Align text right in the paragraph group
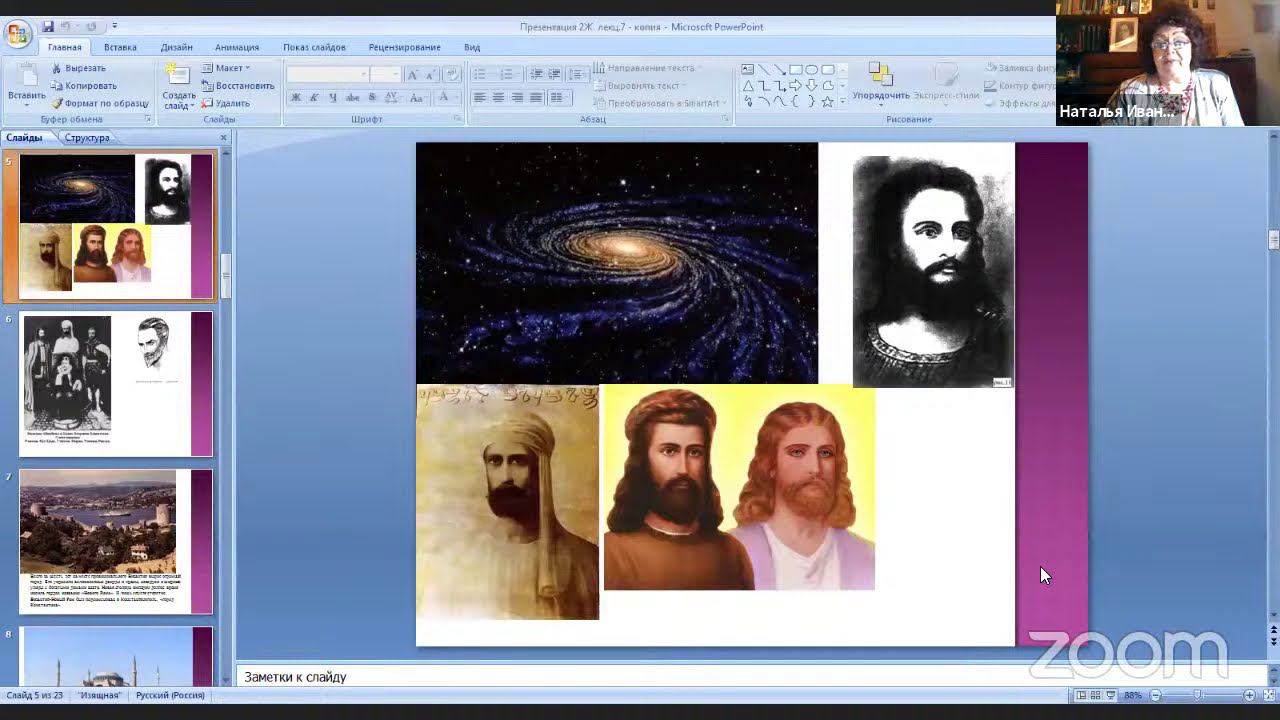Viewport: 1280px width, 720px height. [x=517, y=97]
